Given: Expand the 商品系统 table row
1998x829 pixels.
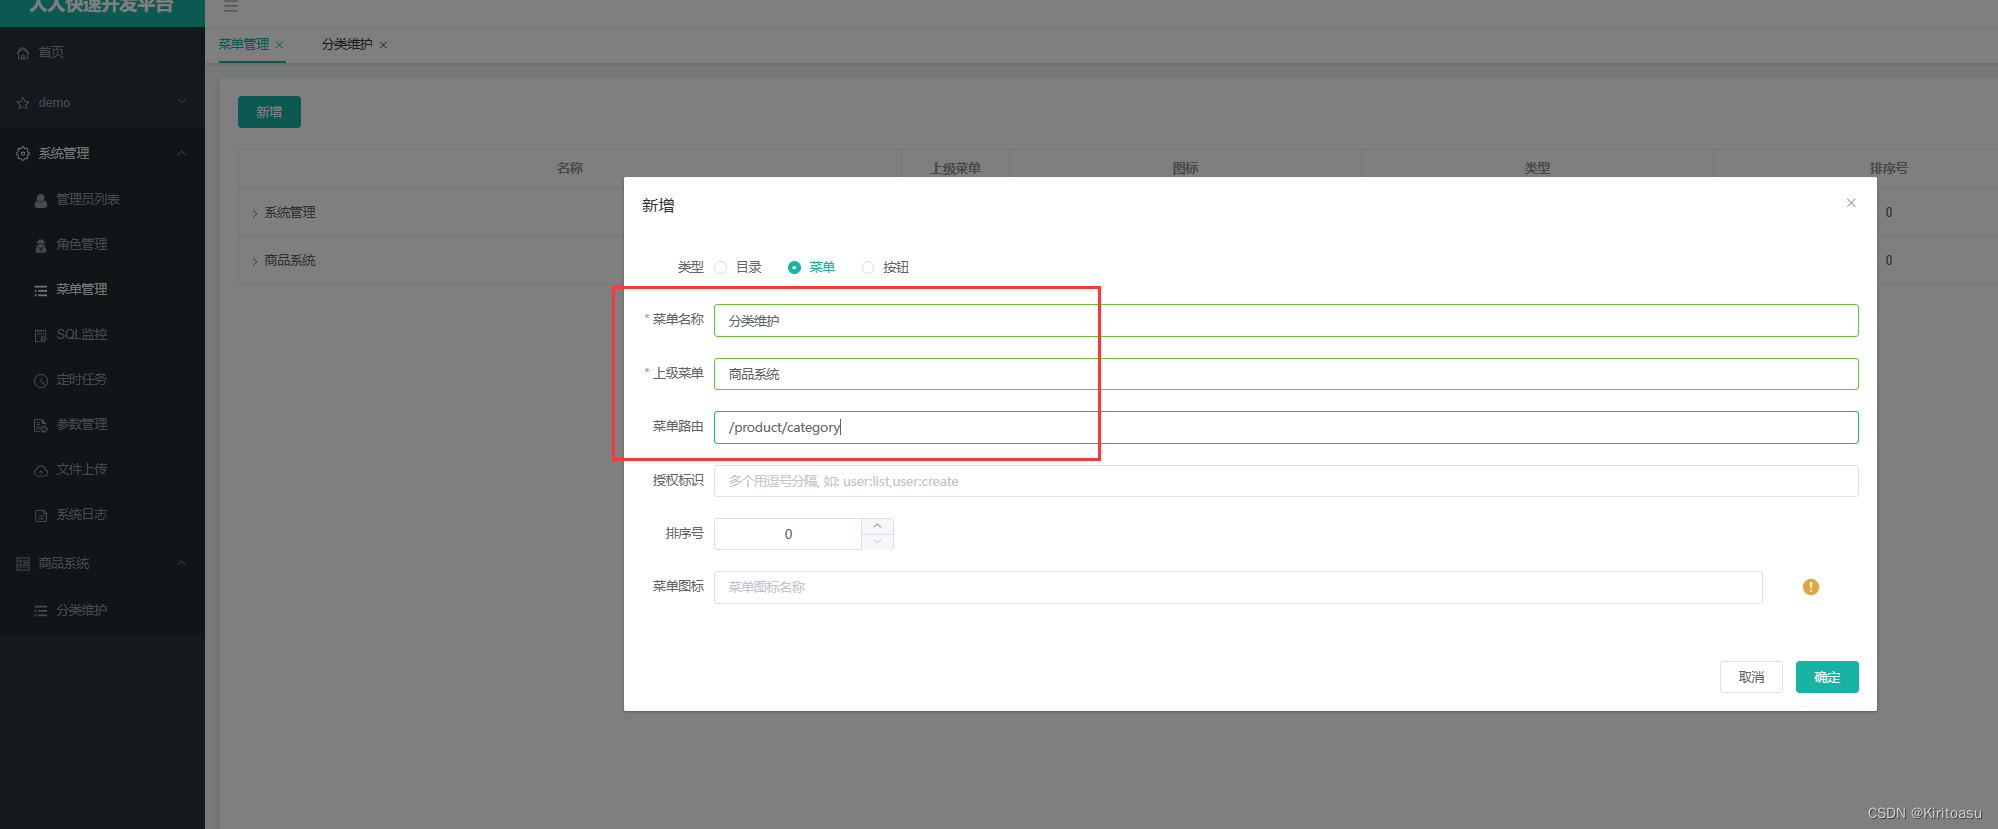Looking at the screenshot, I should coord(255,261).
